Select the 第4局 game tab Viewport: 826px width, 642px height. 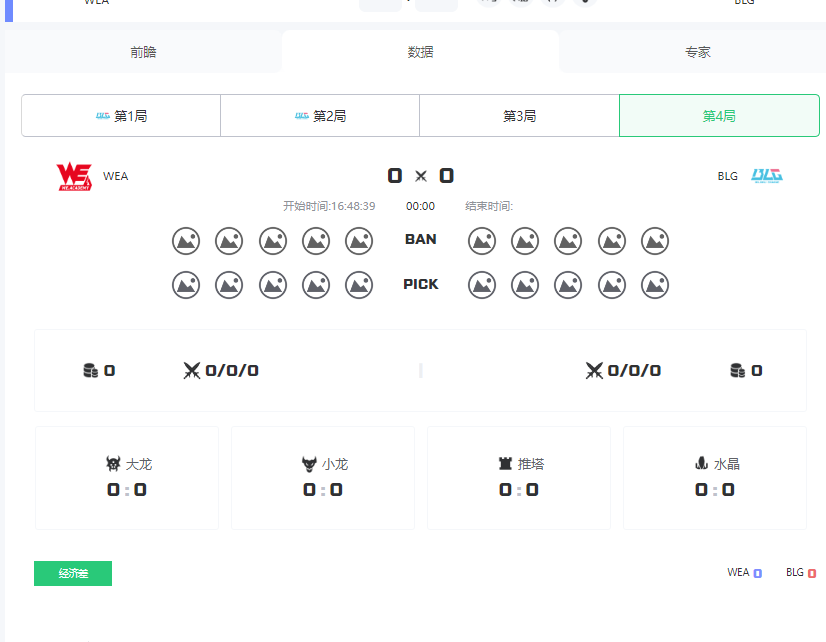pyautogui.click(x=719, y=116)
